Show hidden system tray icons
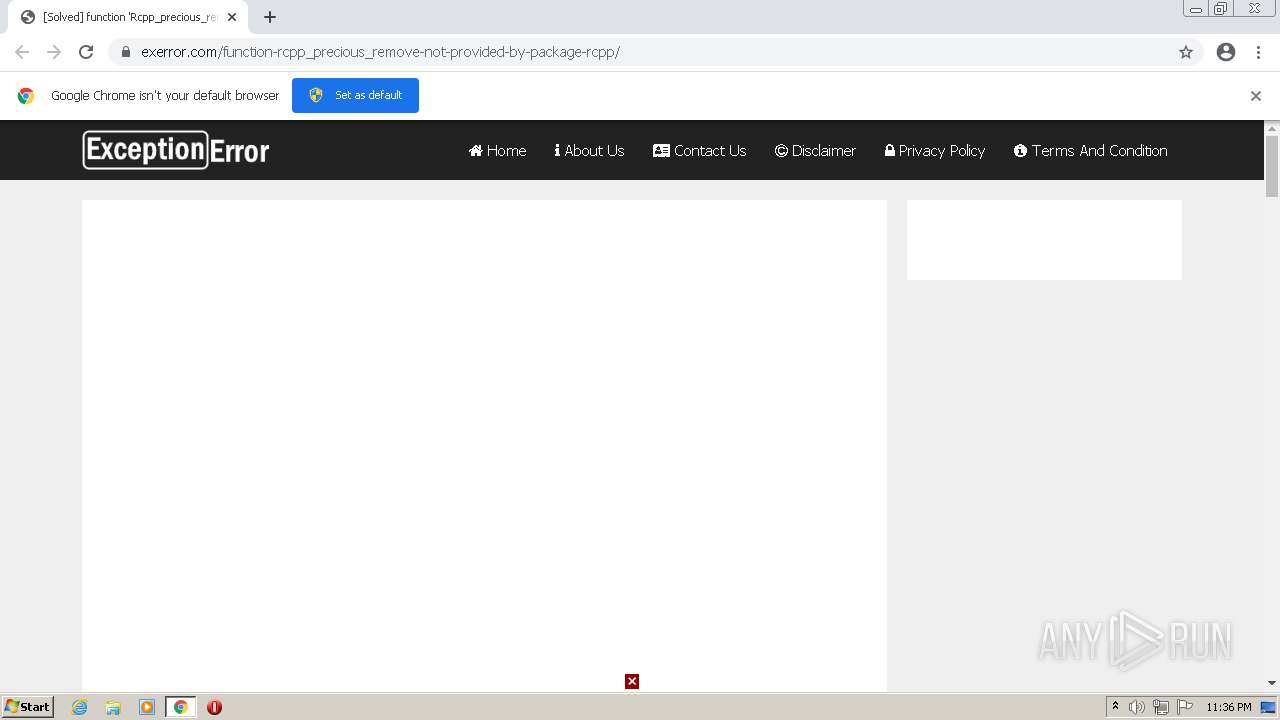 coord(1115,707)
